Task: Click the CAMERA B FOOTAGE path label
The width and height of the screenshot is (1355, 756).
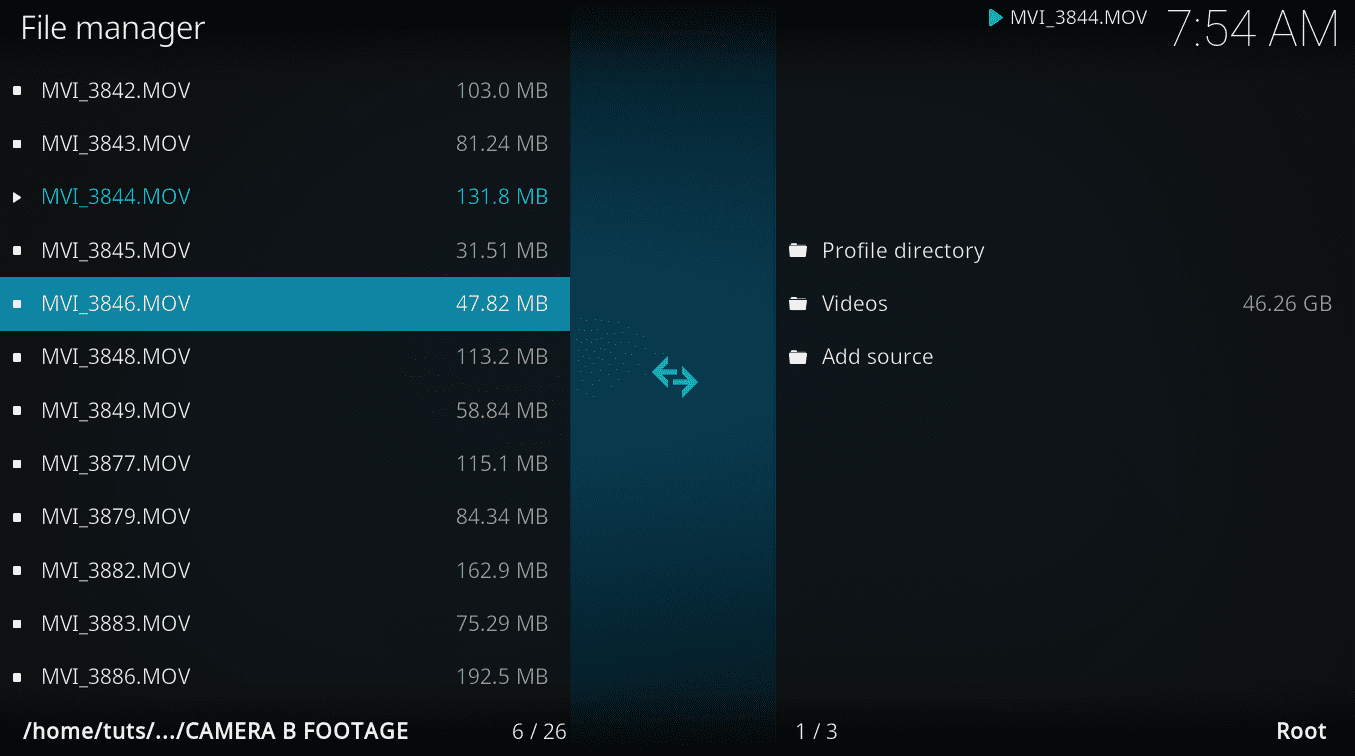Action: coord(217,731)
